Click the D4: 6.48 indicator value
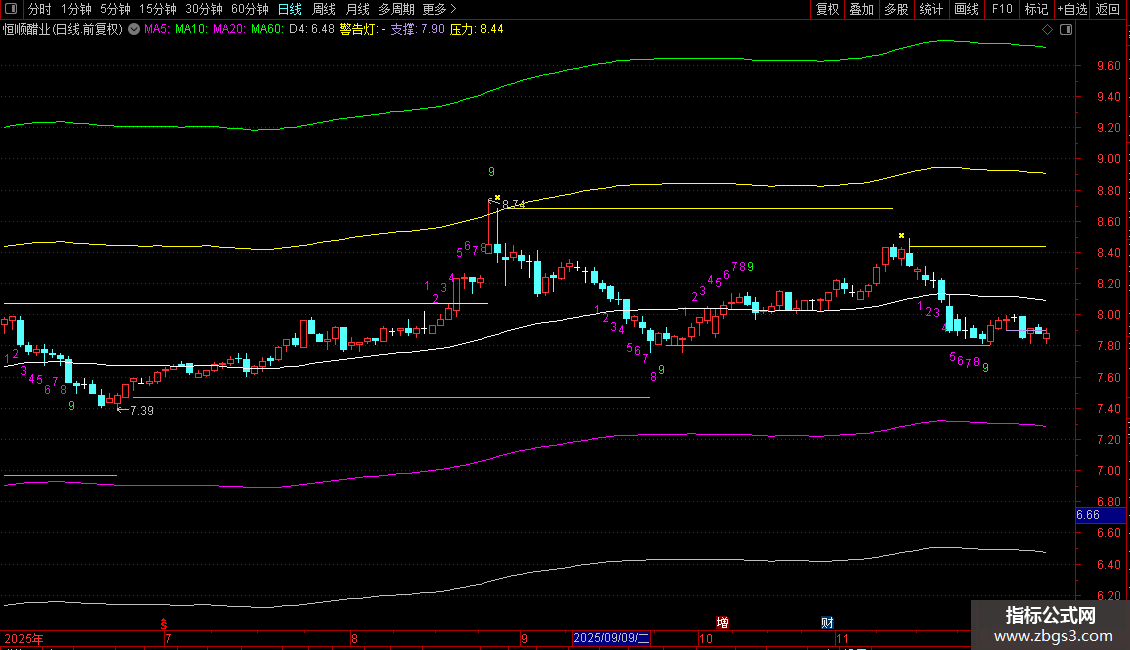The height and width of the screenshot is (650, 1130). 312,30
